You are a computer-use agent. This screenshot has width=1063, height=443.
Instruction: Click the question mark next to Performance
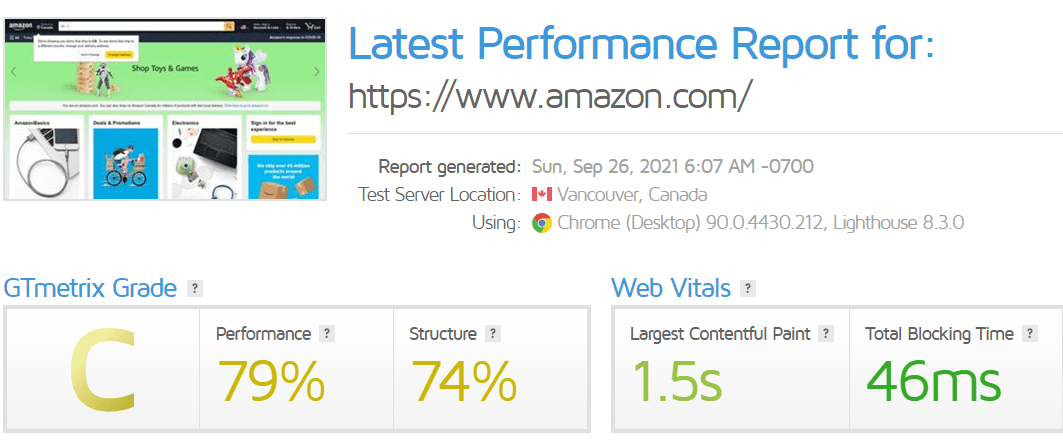pos(327,334)
